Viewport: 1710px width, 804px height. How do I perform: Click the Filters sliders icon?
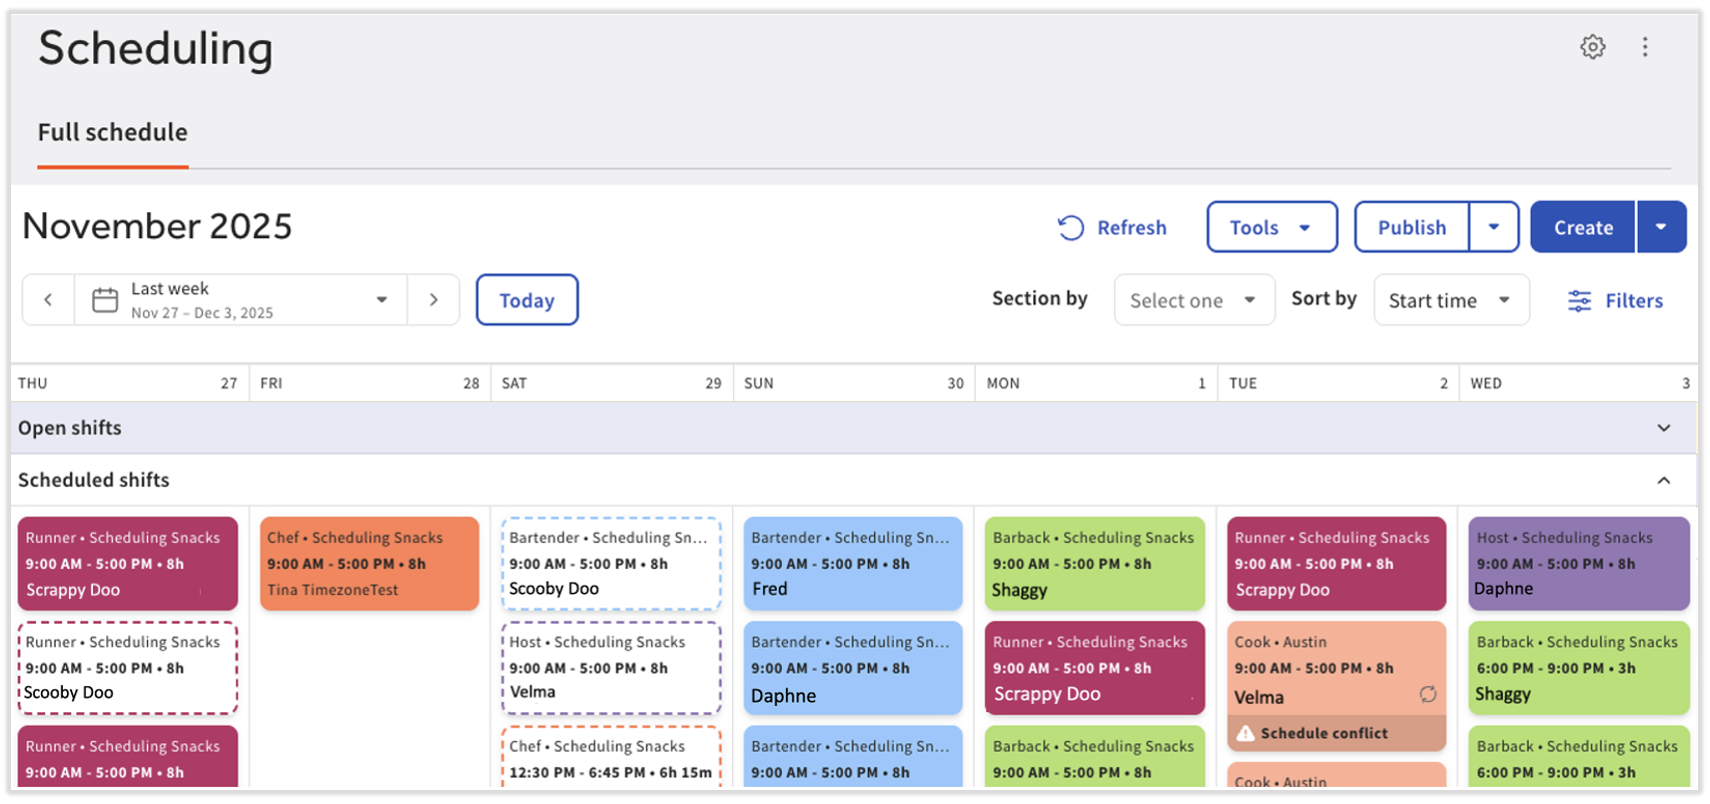(x=1579, y=301)
